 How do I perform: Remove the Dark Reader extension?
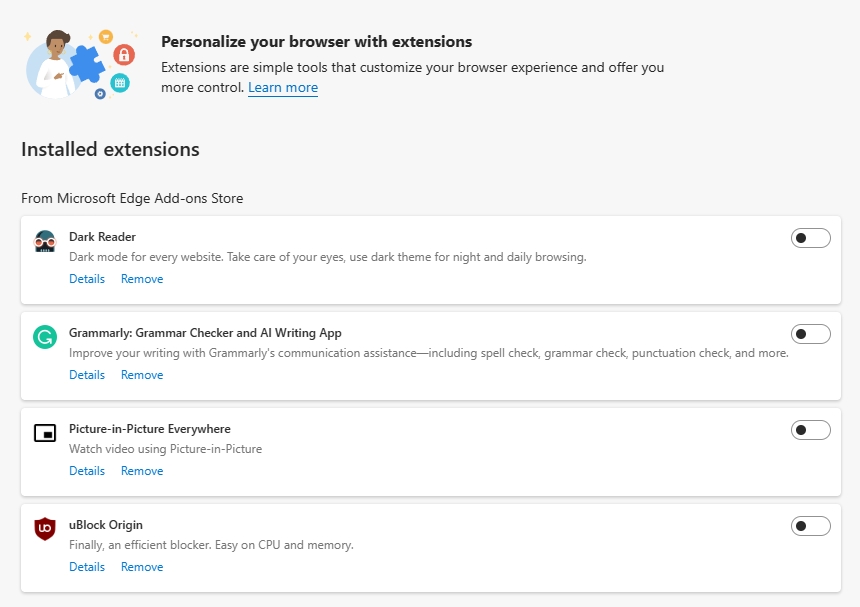click(x=142, y=279)
